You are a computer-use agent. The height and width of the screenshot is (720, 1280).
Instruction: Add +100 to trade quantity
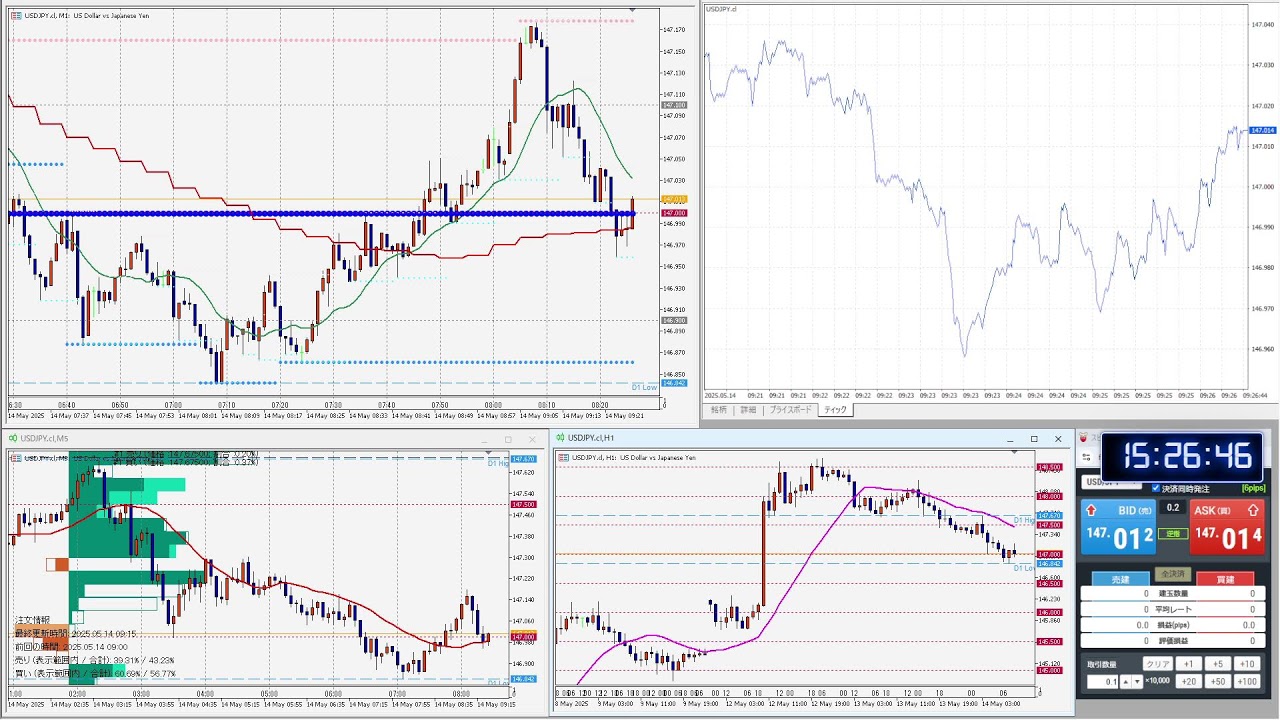coord(1246,681)
